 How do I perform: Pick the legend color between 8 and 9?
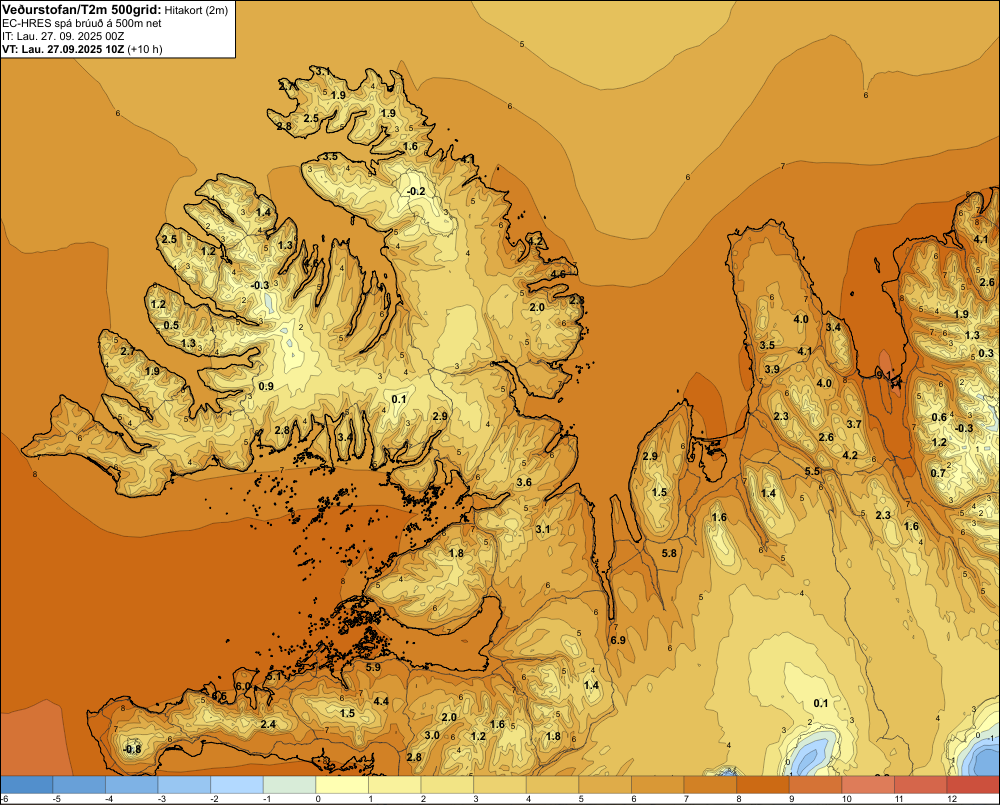(x=763, y=785)
